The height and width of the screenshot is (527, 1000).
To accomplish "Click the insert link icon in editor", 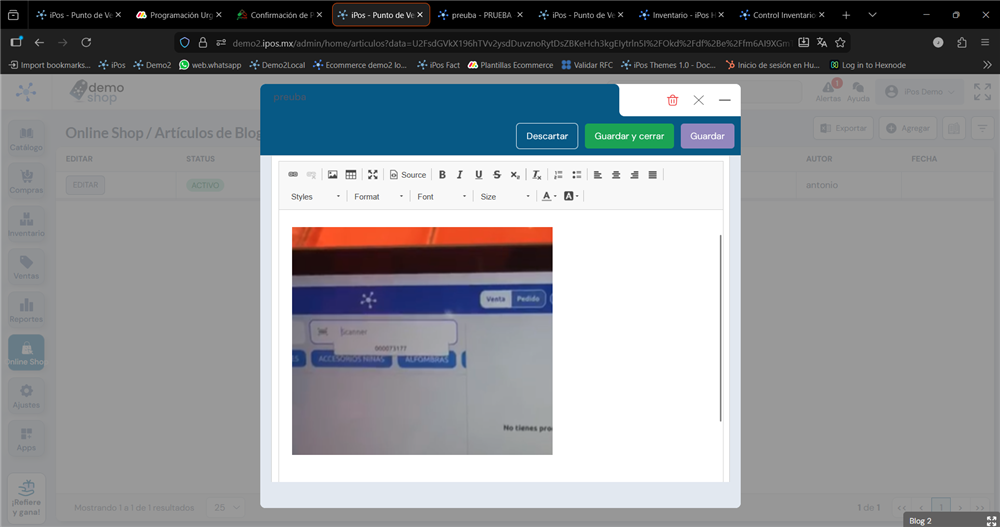I will click(x=293, y=175).
